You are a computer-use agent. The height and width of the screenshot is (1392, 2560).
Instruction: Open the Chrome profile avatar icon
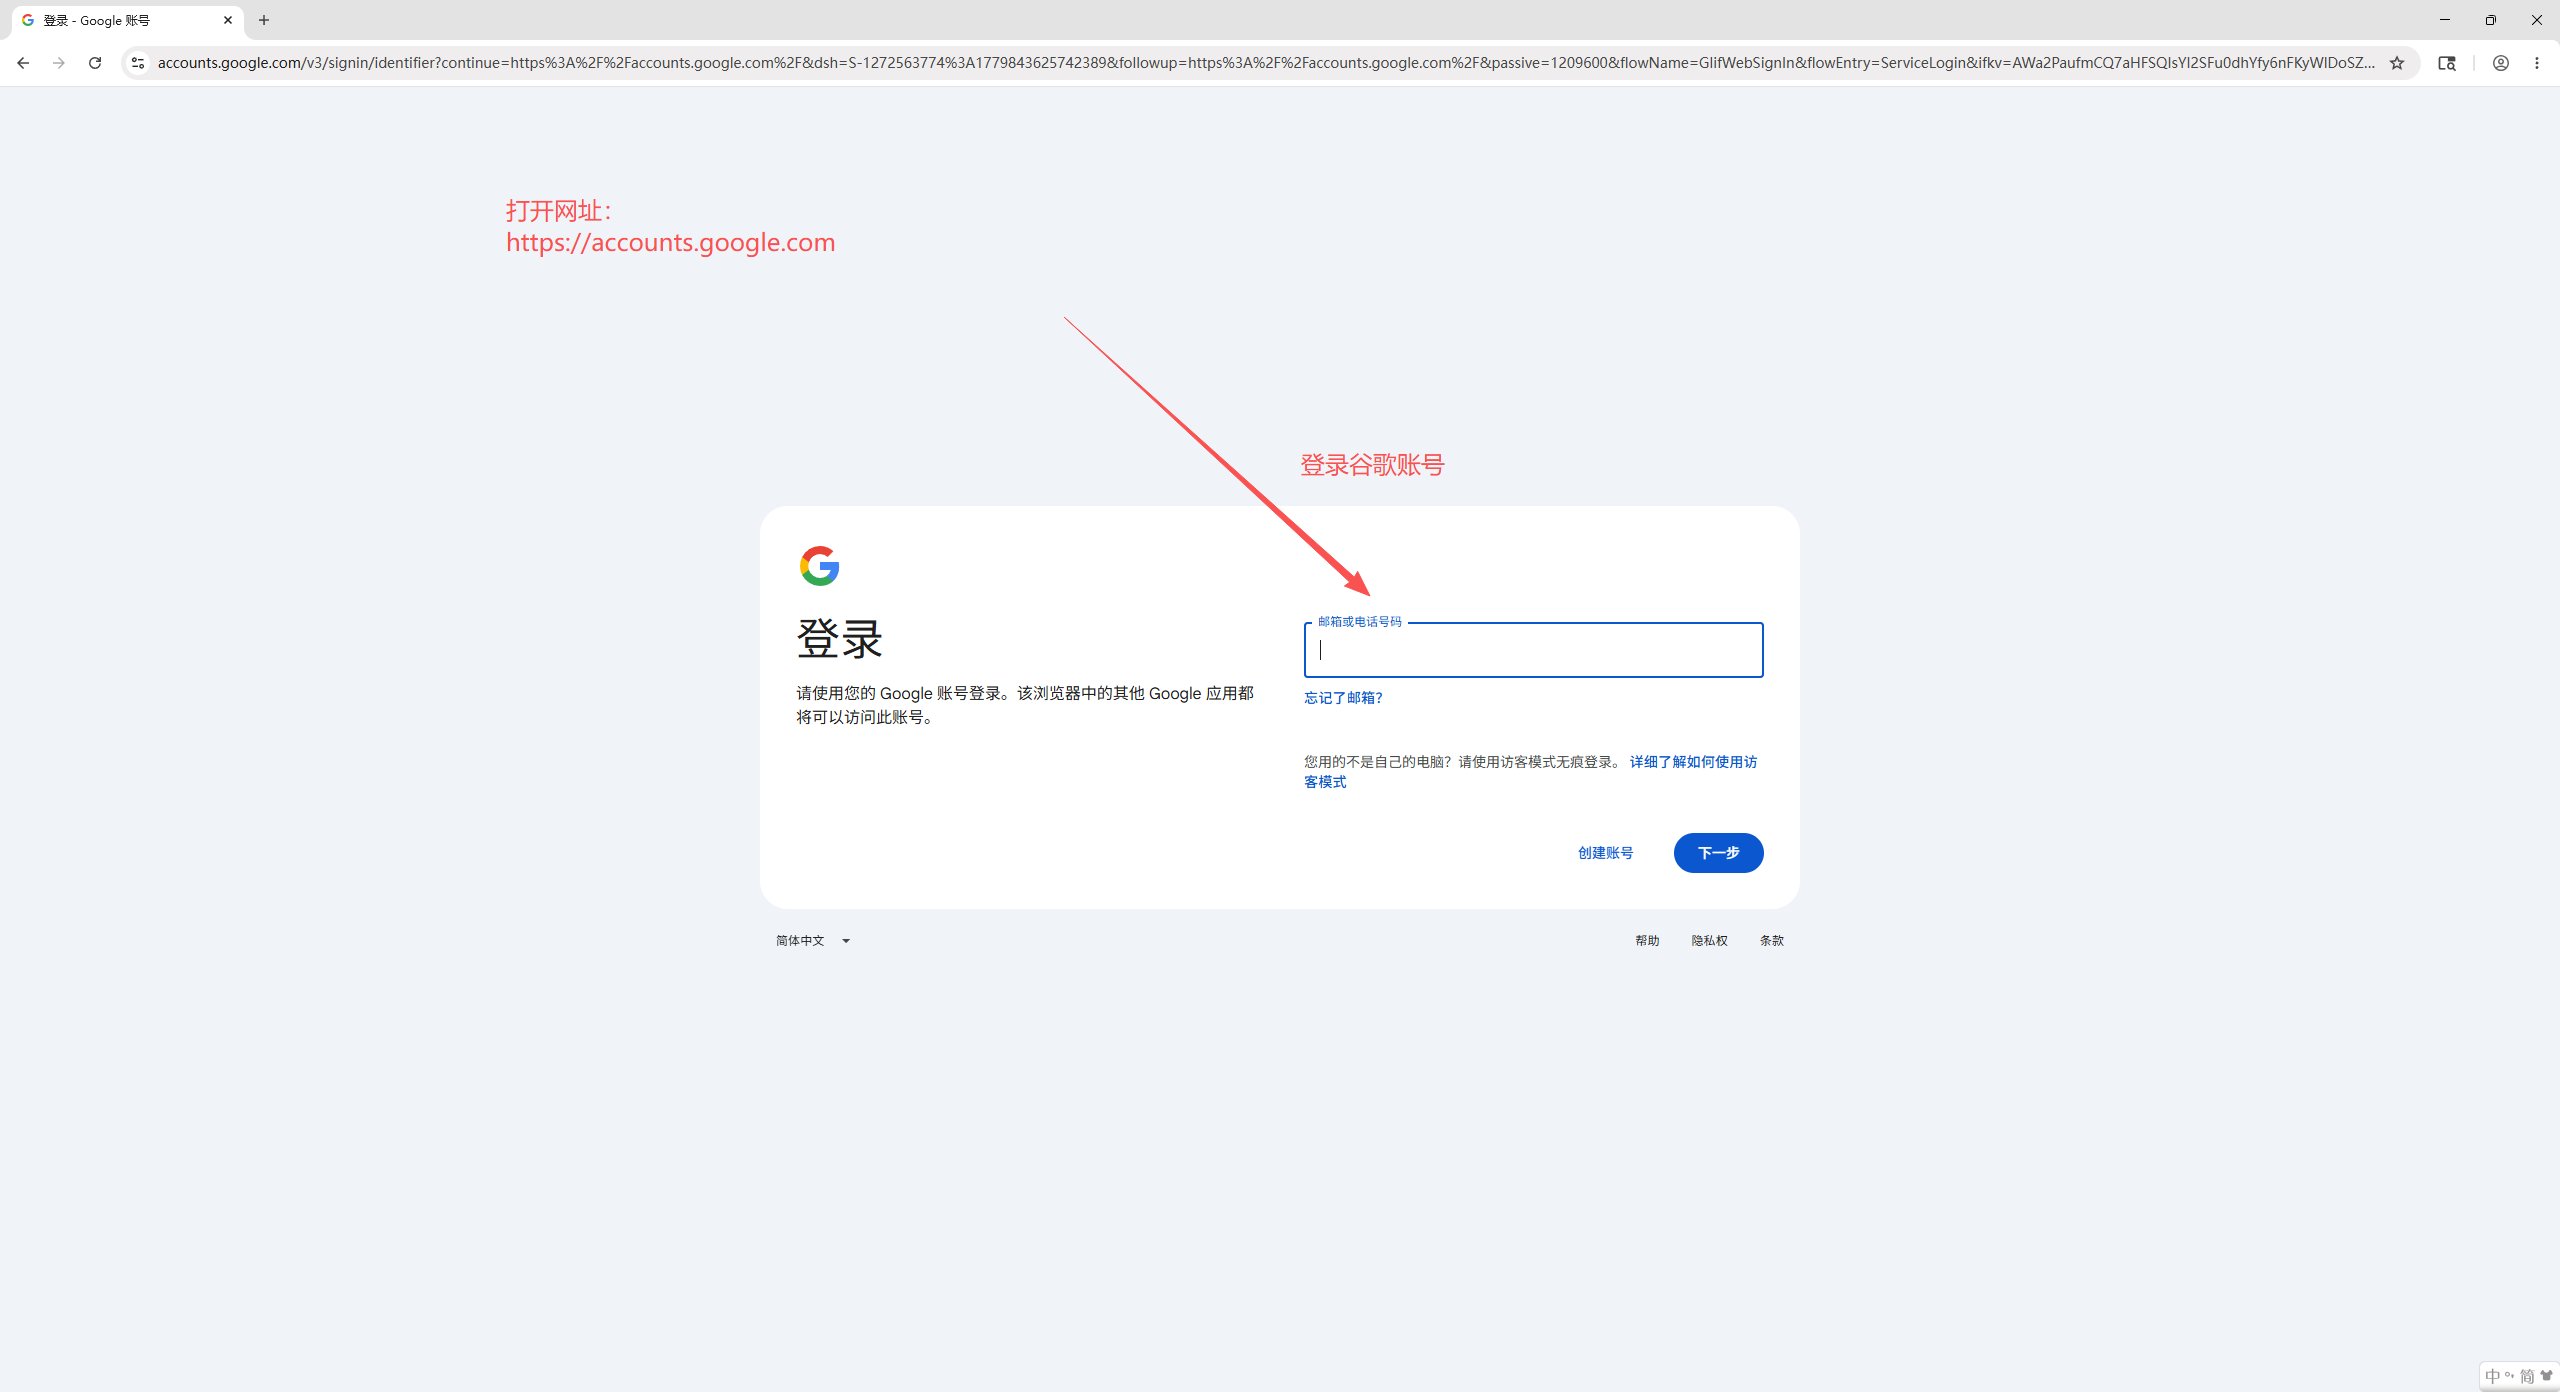2501,63
